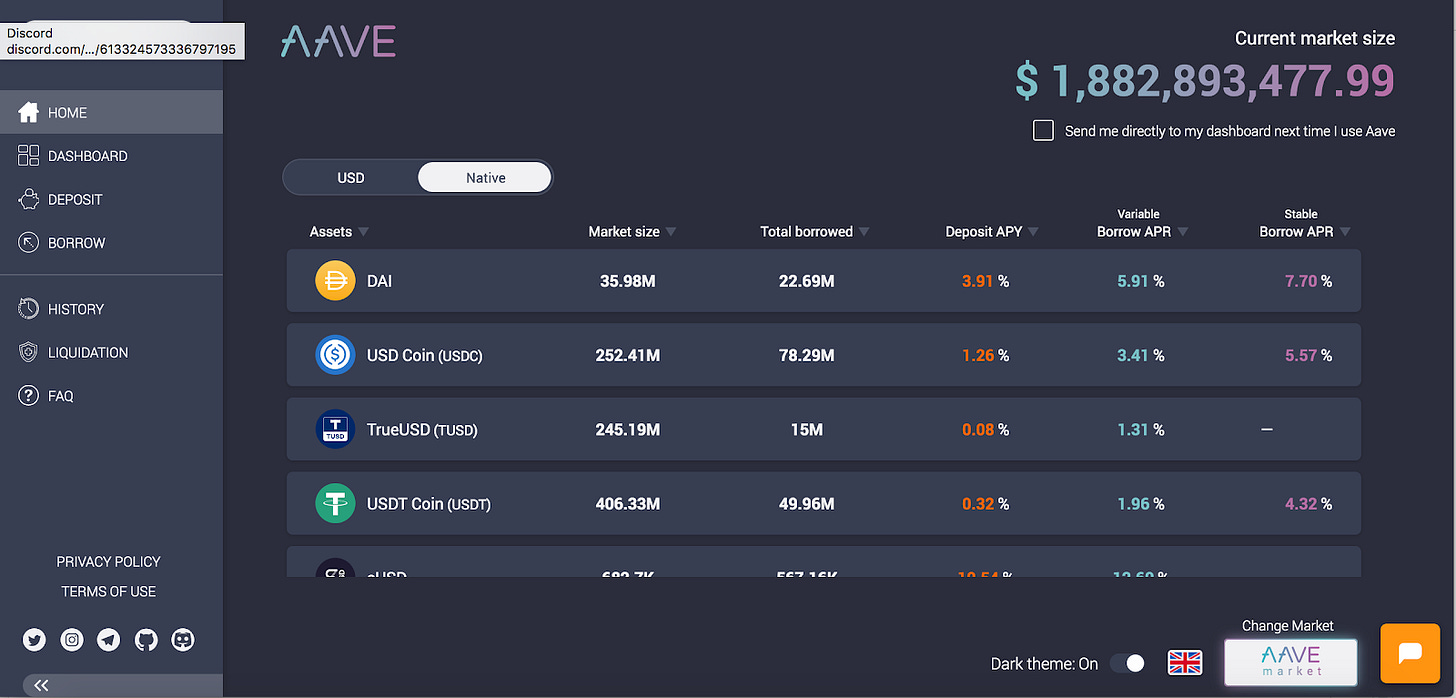The height and width of the screenshot is (698, 1456).
Task: Click the Home house icon
Action: pyautogui.click(x=29, y=112)
